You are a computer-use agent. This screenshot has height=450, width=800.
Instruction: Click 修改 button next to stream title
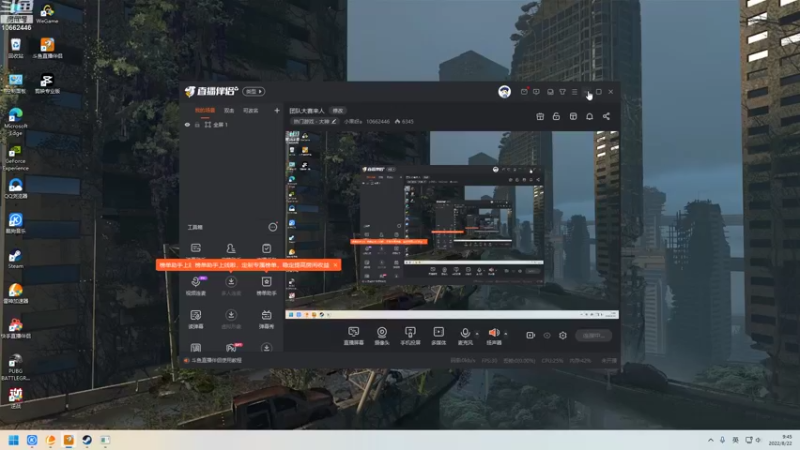tap(338, 111)
